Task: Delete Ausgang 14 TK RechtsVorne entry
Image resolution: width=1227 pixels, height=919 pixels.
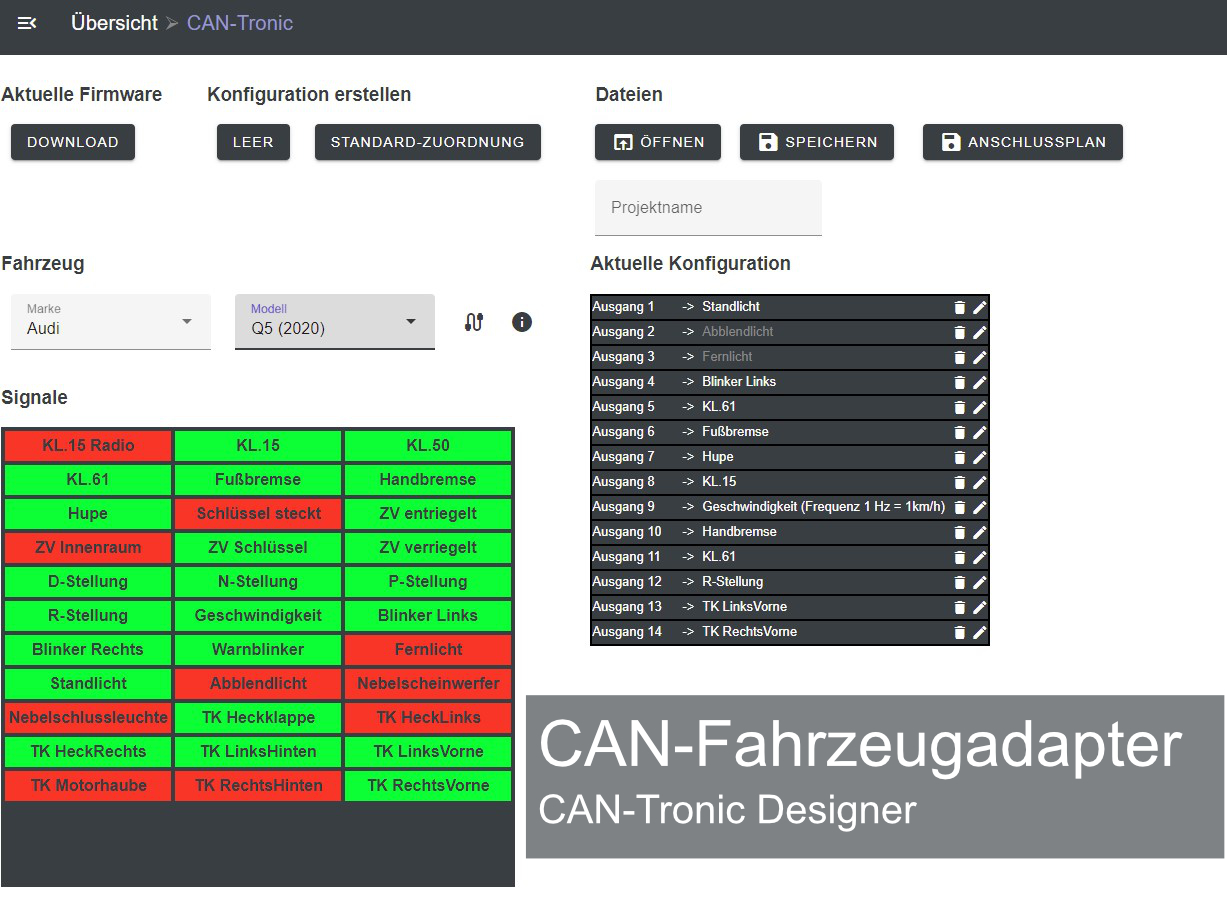Action: click(x=960, y=632)
